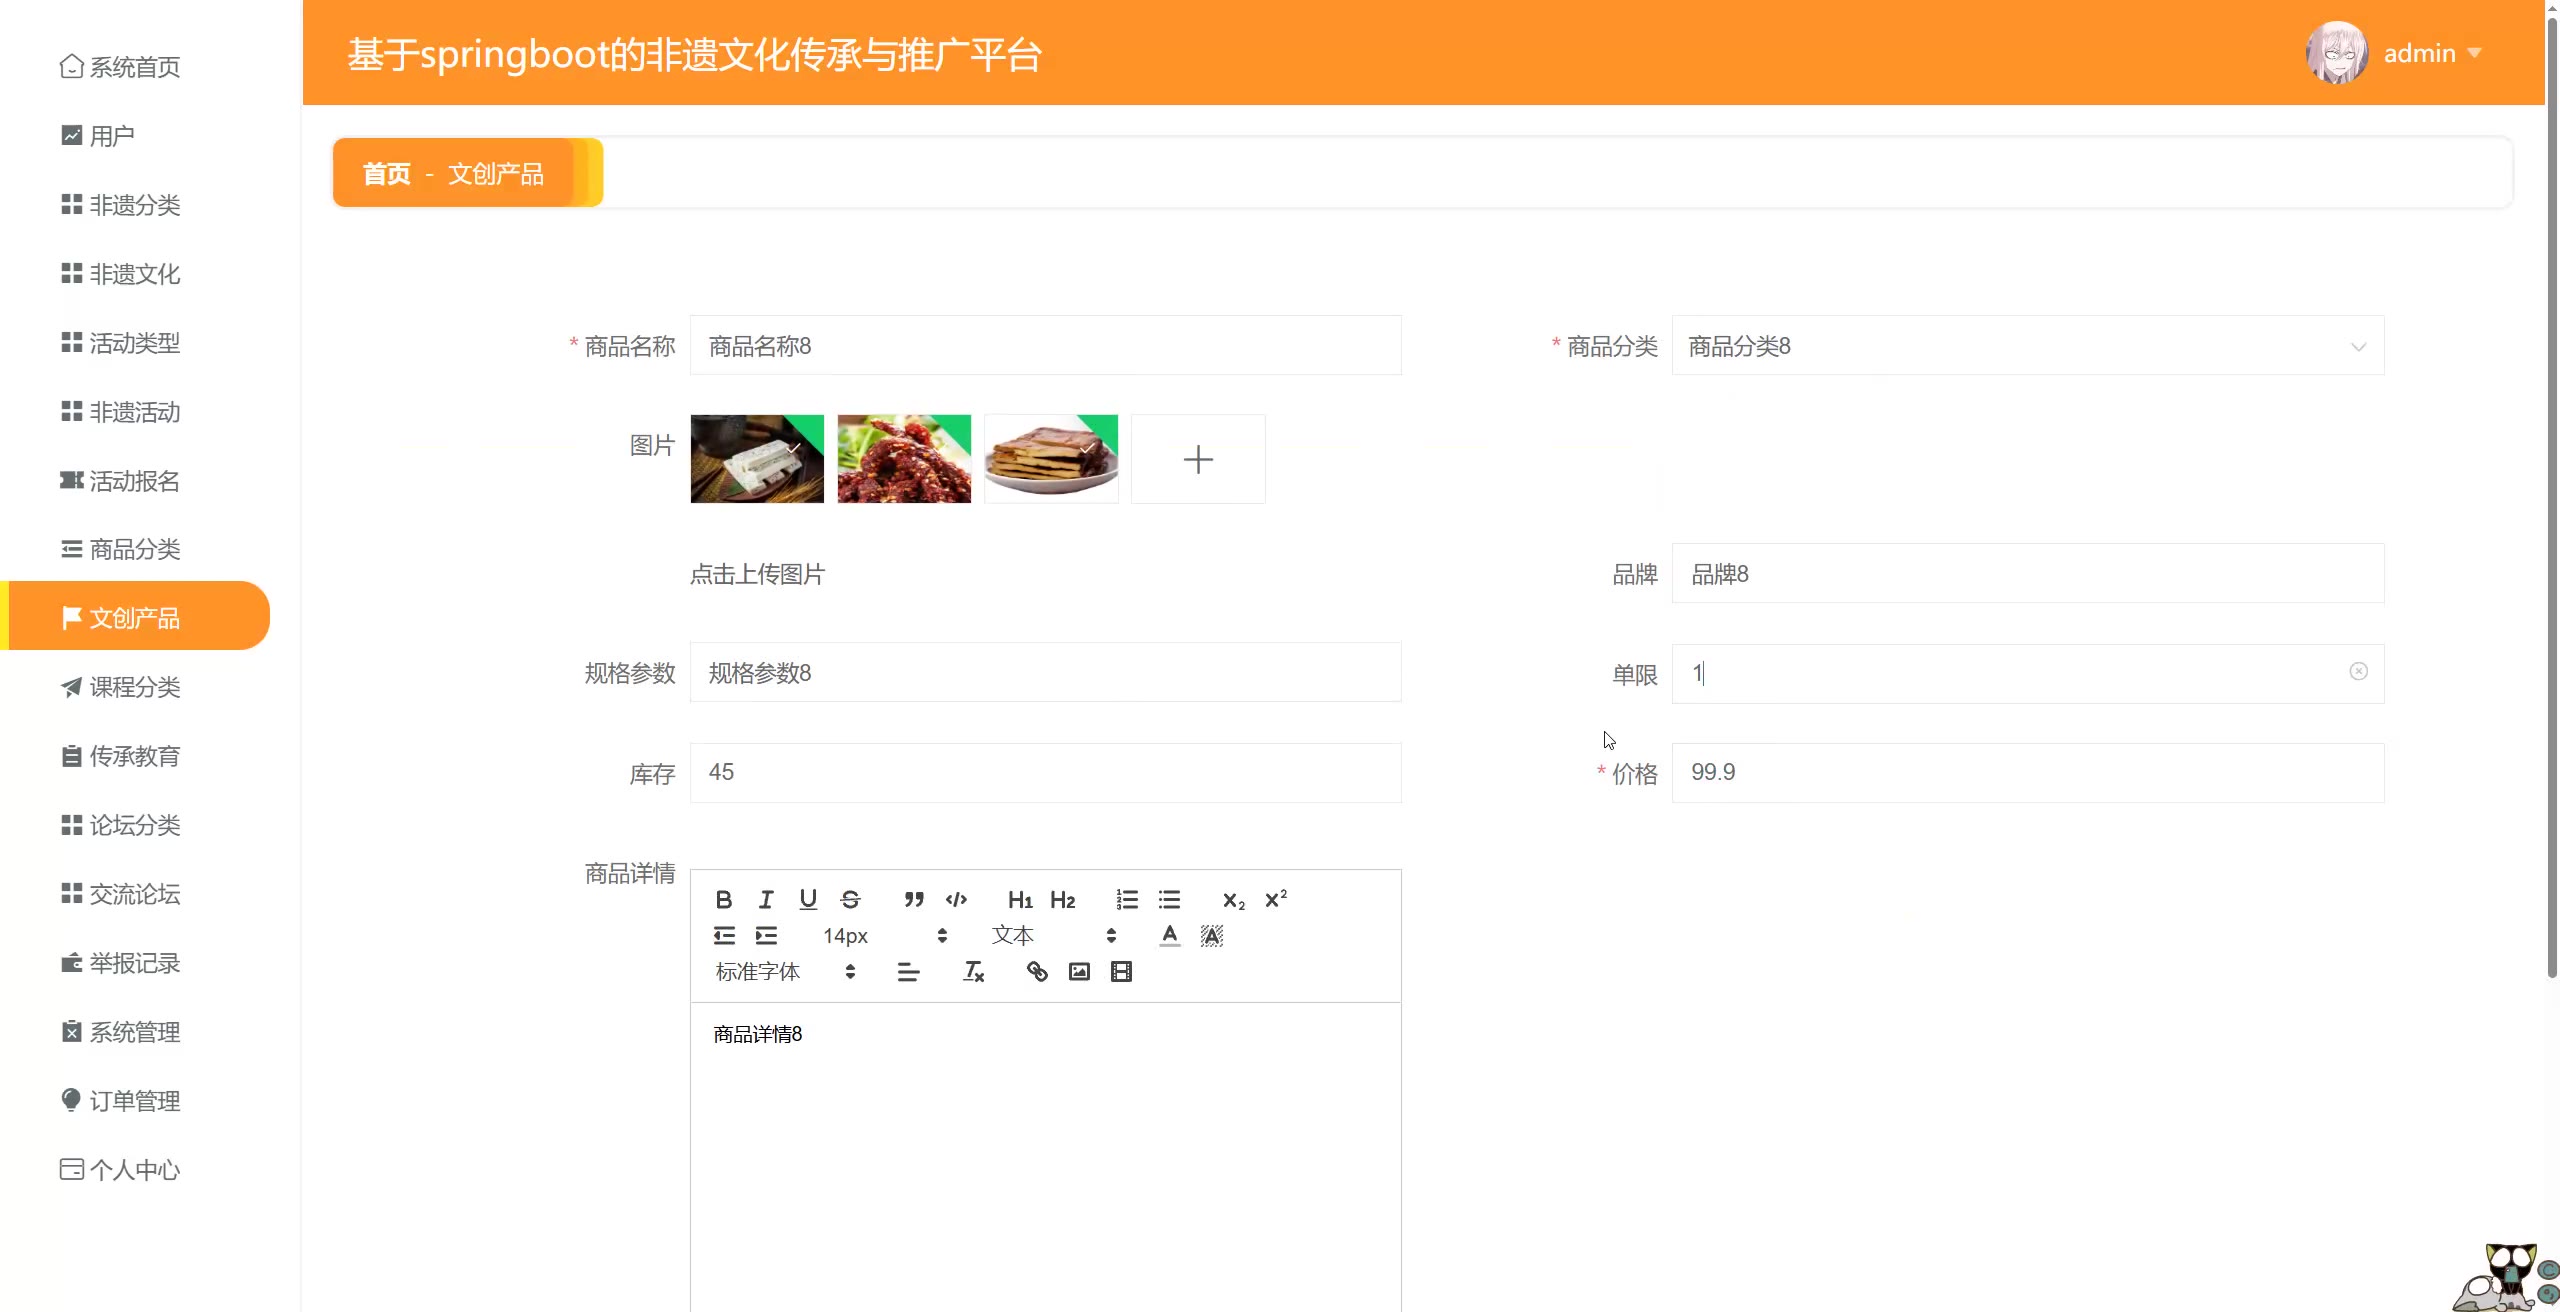Click the plus tile to upload image
Image resolution: width=2560 pixels, height=1312 pixels.
coord(1197,459)
